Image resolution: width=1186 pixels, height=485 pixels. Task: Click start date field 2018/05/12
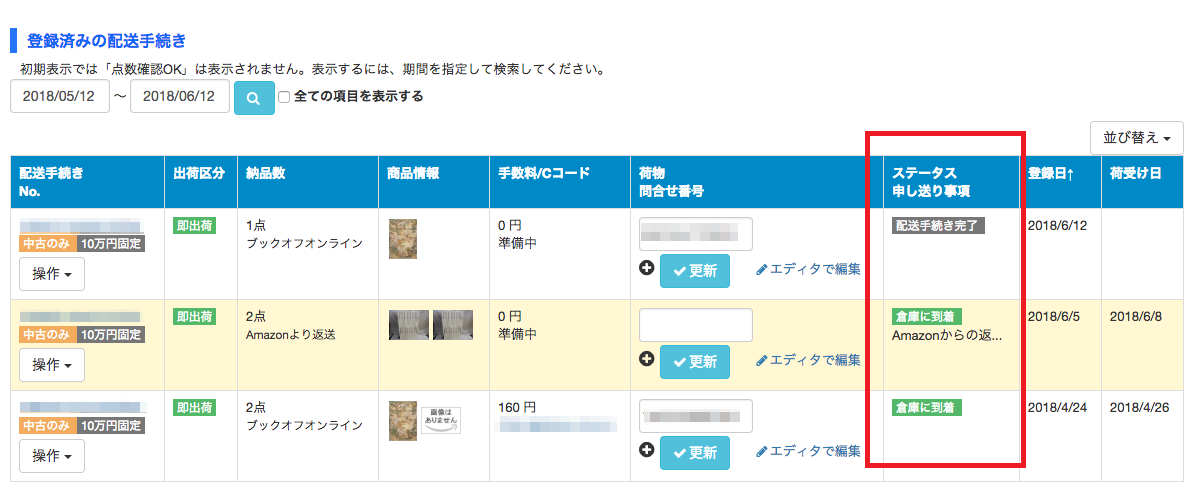60,97
